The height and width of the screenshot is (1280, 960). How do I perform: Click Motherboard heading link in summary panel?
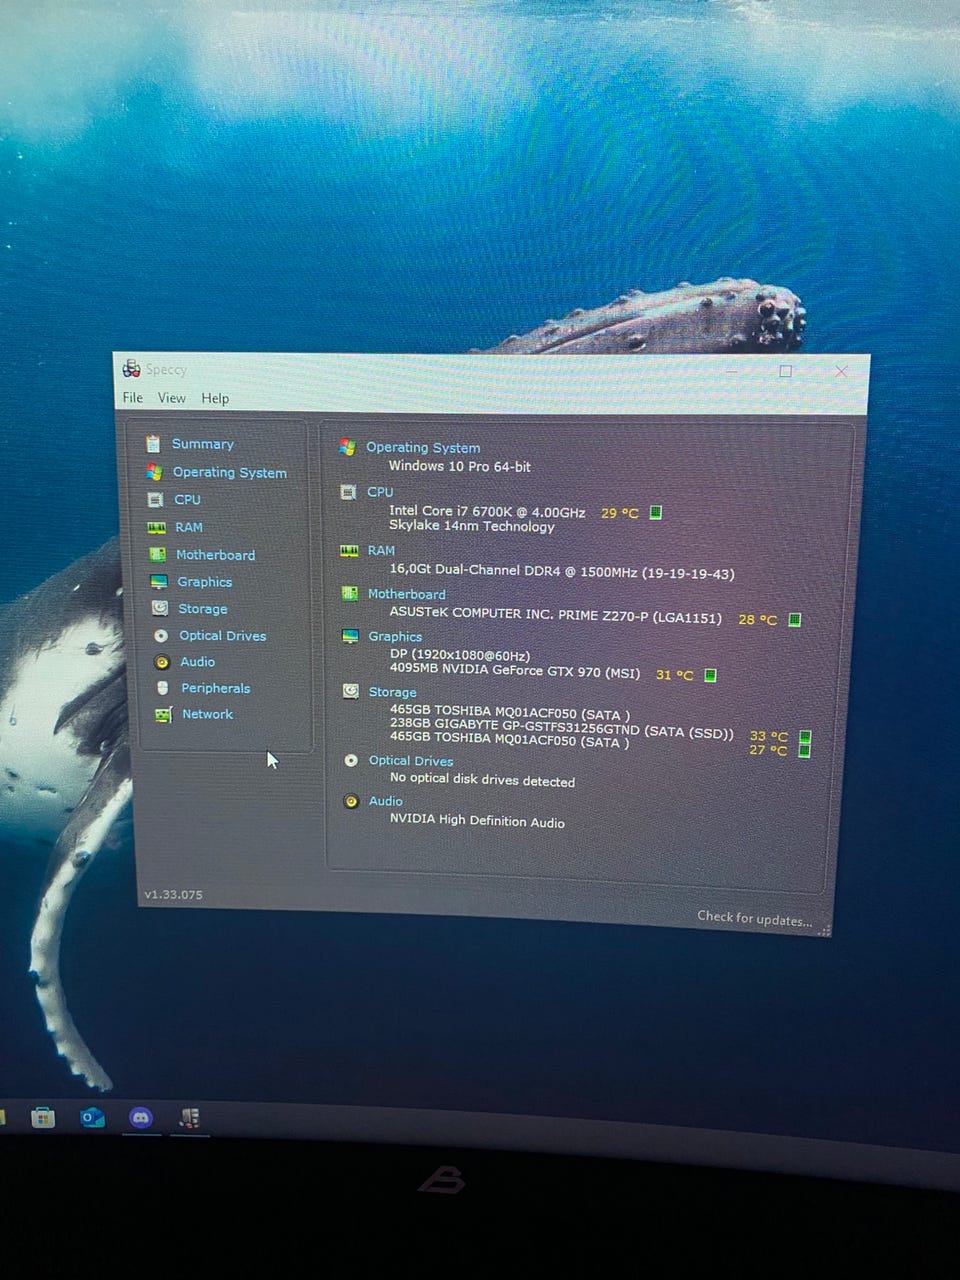pyautogui.click(x=407, y=594)
